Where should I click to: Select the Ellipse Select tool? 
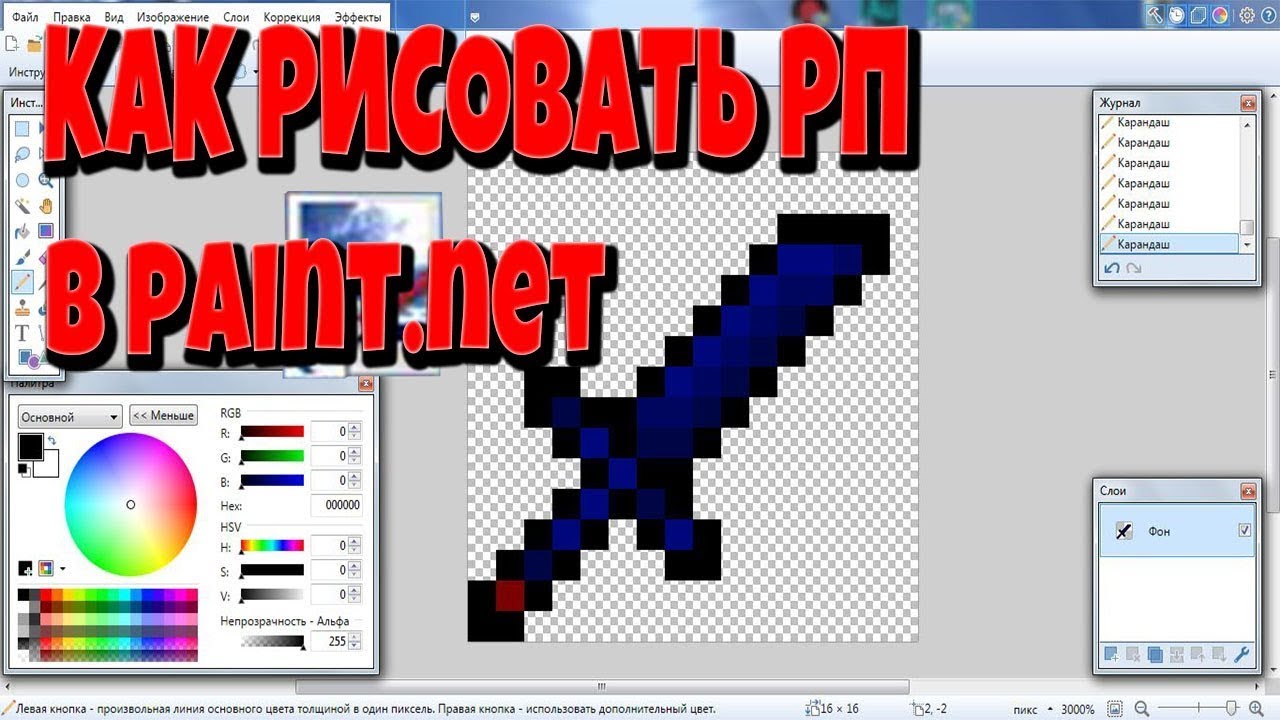pyautogui.click(x=22, y=180)
